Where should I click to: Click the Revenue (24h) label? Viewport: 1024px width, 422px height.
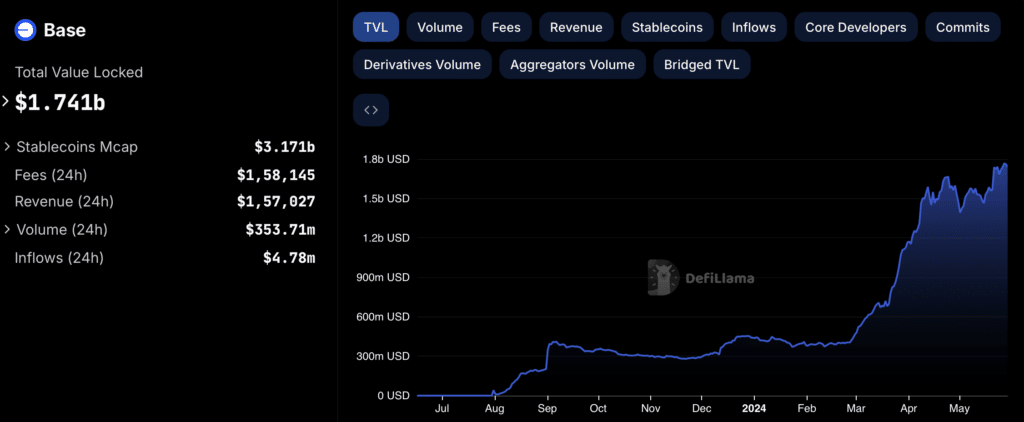(x=64, y=202)
